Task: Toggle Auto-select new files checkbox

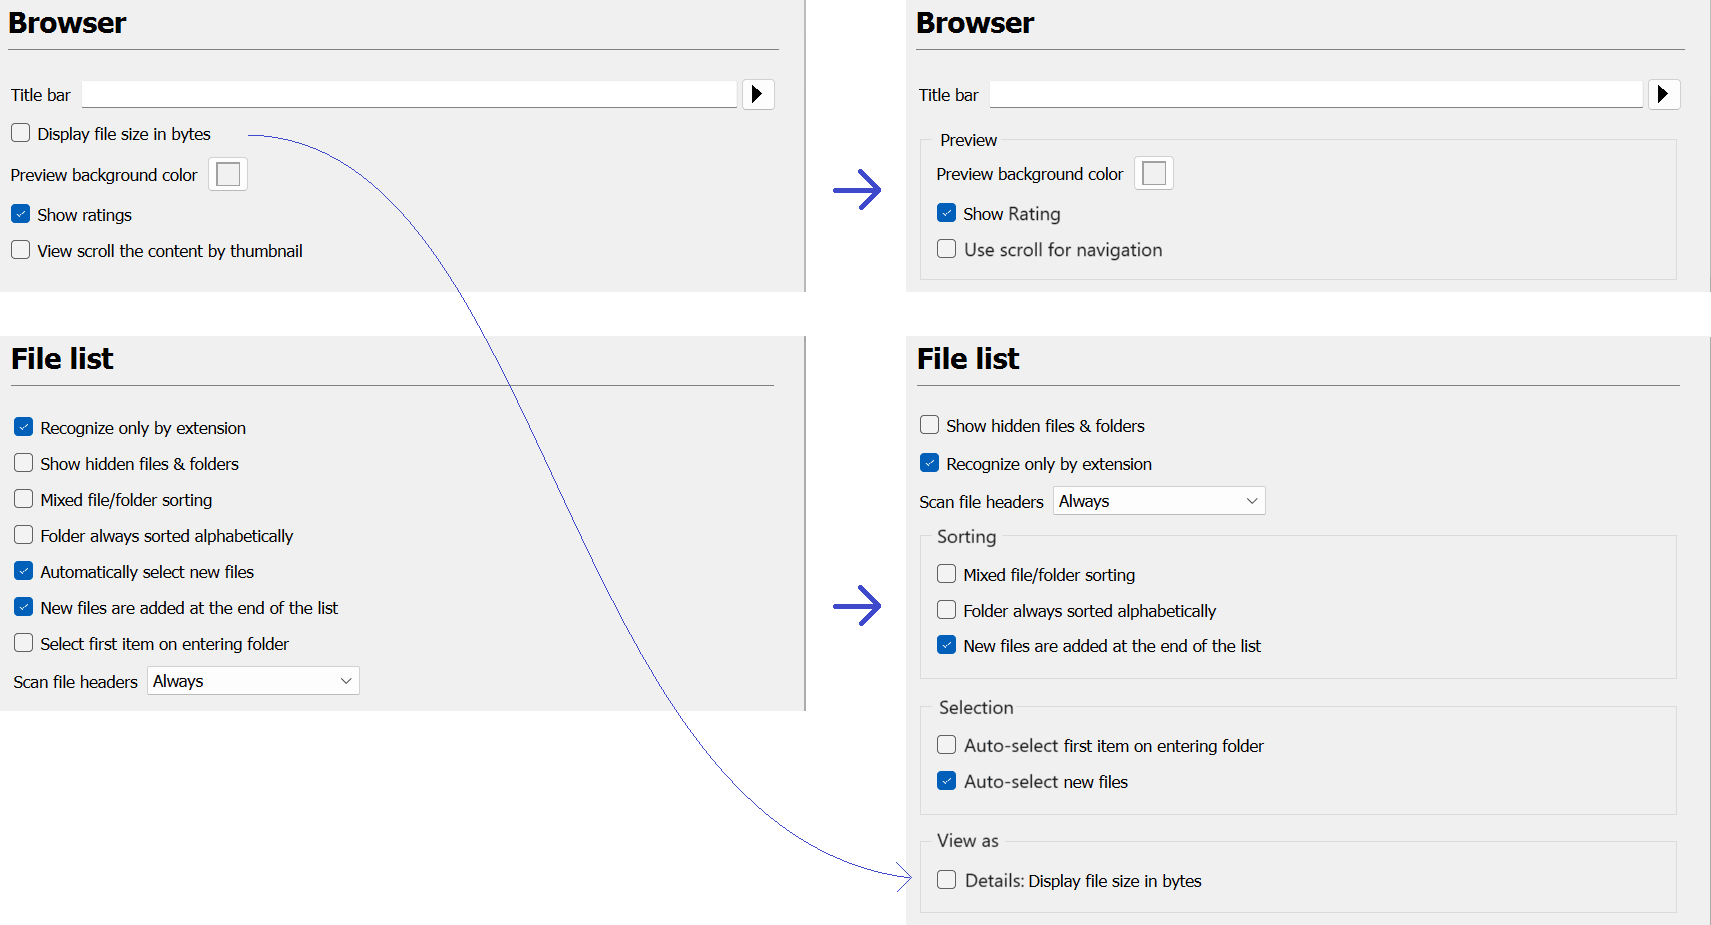Action: (x=947, y=781)
